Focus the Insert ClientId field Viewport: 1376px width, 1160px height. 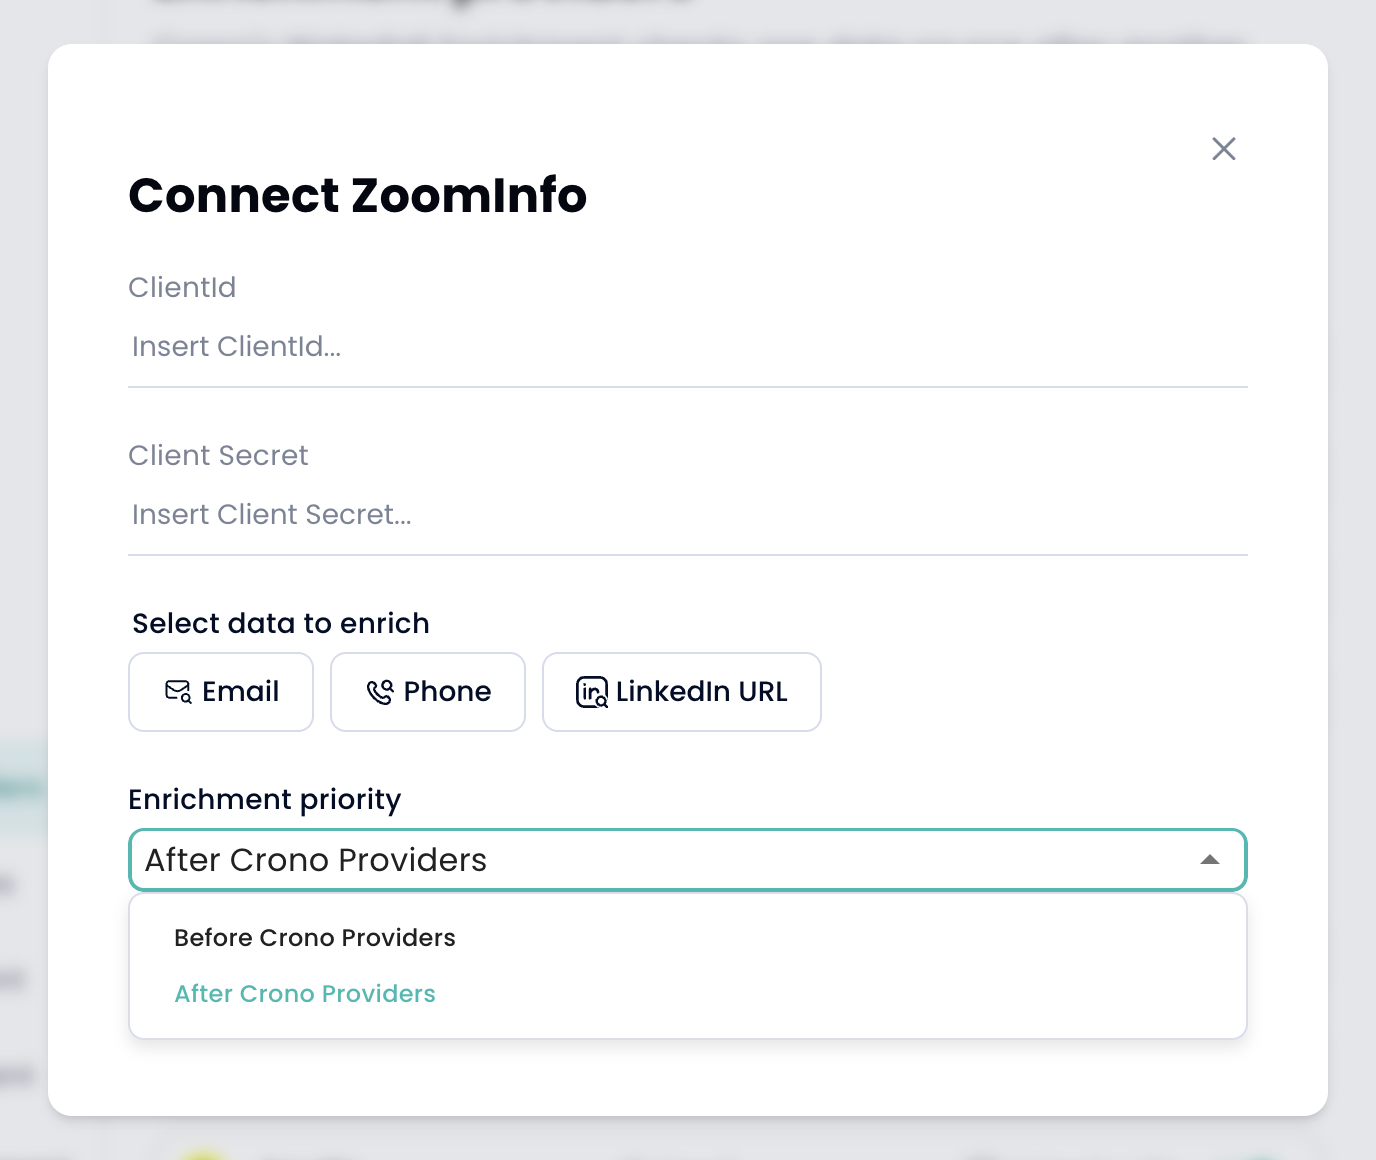tap(686, 347)
